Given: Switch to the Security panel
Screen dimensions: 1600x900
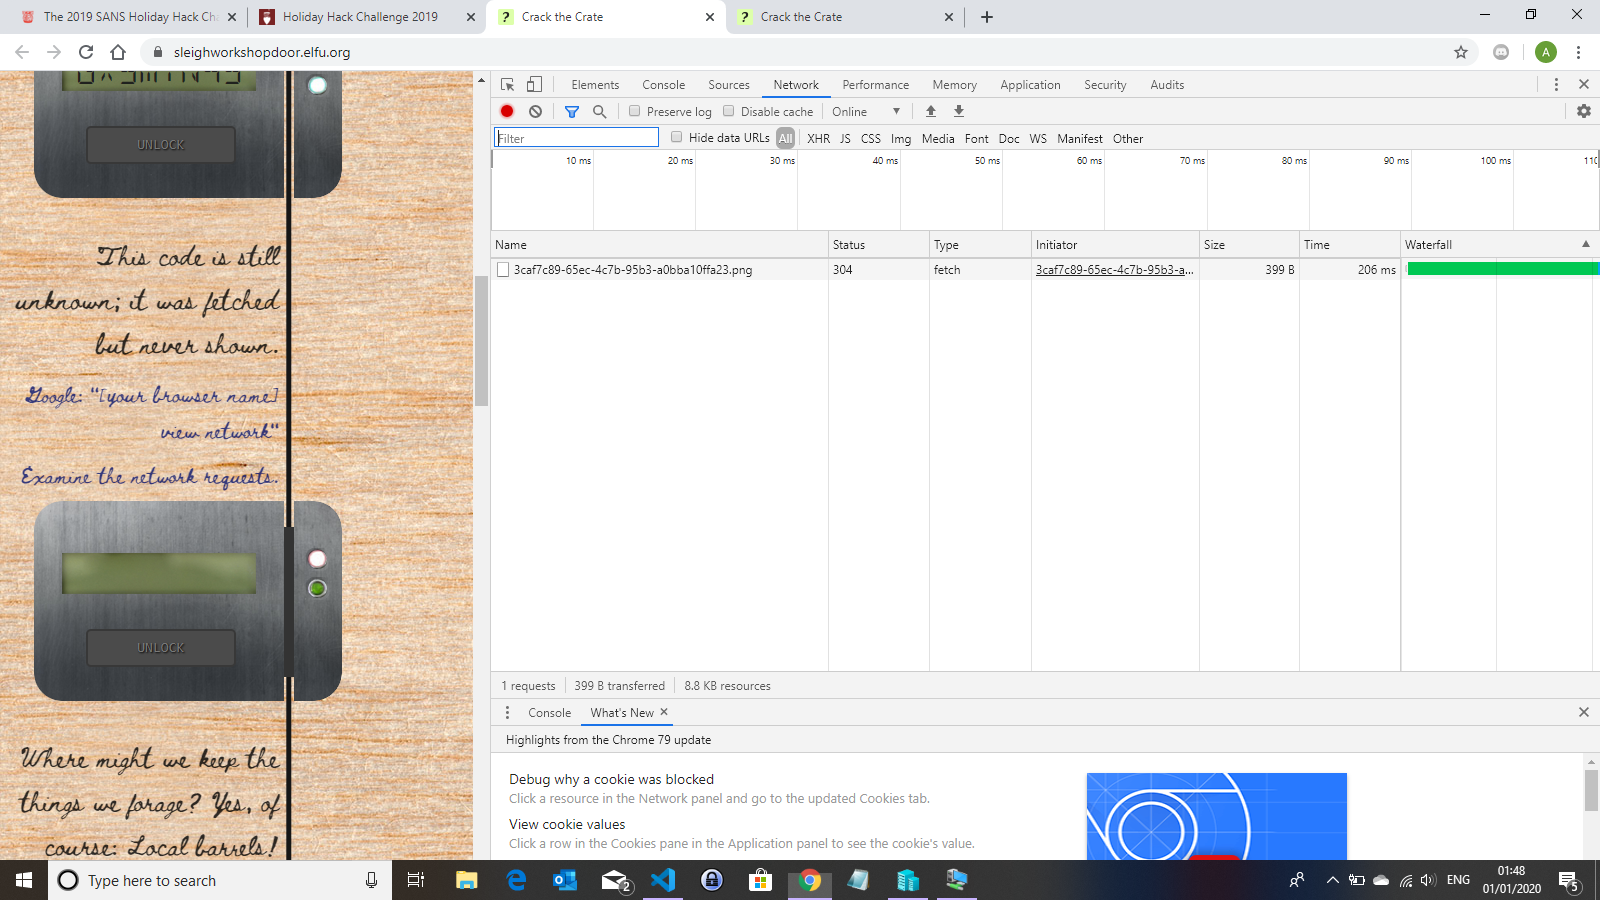Looking at the screenshot, I should 1105,85.
